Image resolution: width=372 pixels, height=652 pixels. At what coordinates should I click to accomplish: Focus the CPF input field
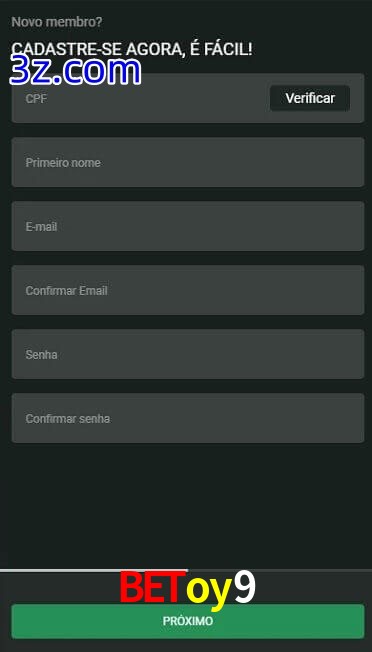tap(140, 98)
